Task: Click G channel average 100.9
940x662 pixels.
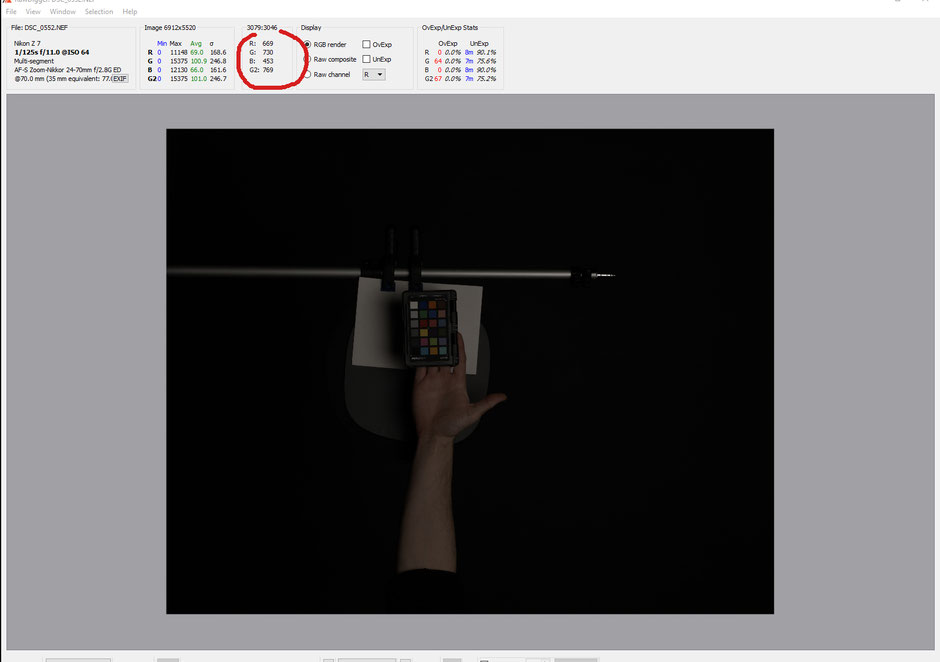Action: (x=198, y=61)
